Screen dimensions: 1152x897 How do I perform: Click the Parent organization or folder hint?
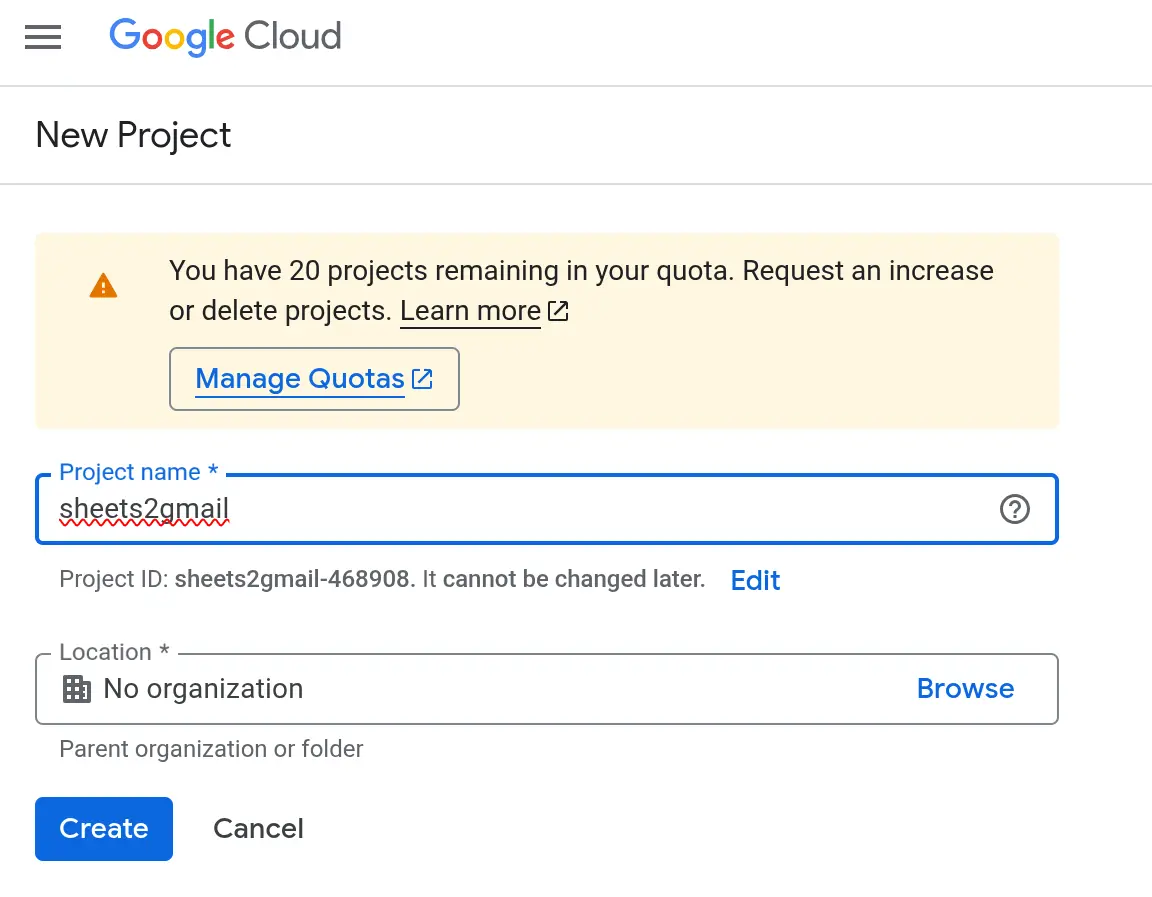tap(211, 749)
